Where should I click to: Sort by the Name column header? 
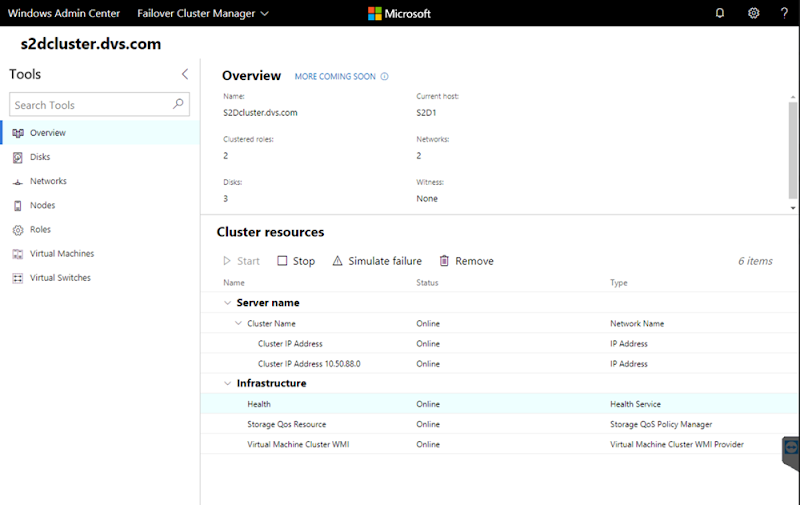234,283
